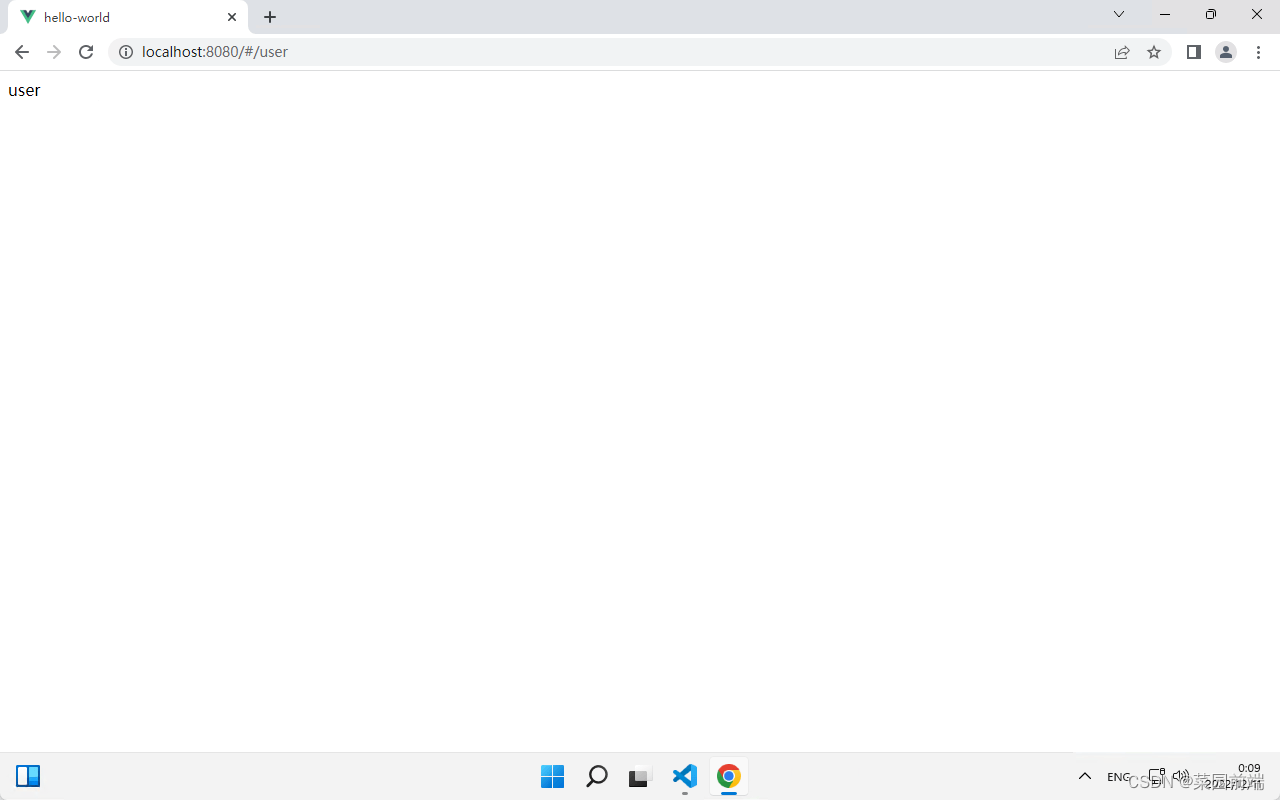Image resolution: width=1280 pixels, height=800 pixels.
Task: Open the browser side panel
Action: coord(1194,52)
